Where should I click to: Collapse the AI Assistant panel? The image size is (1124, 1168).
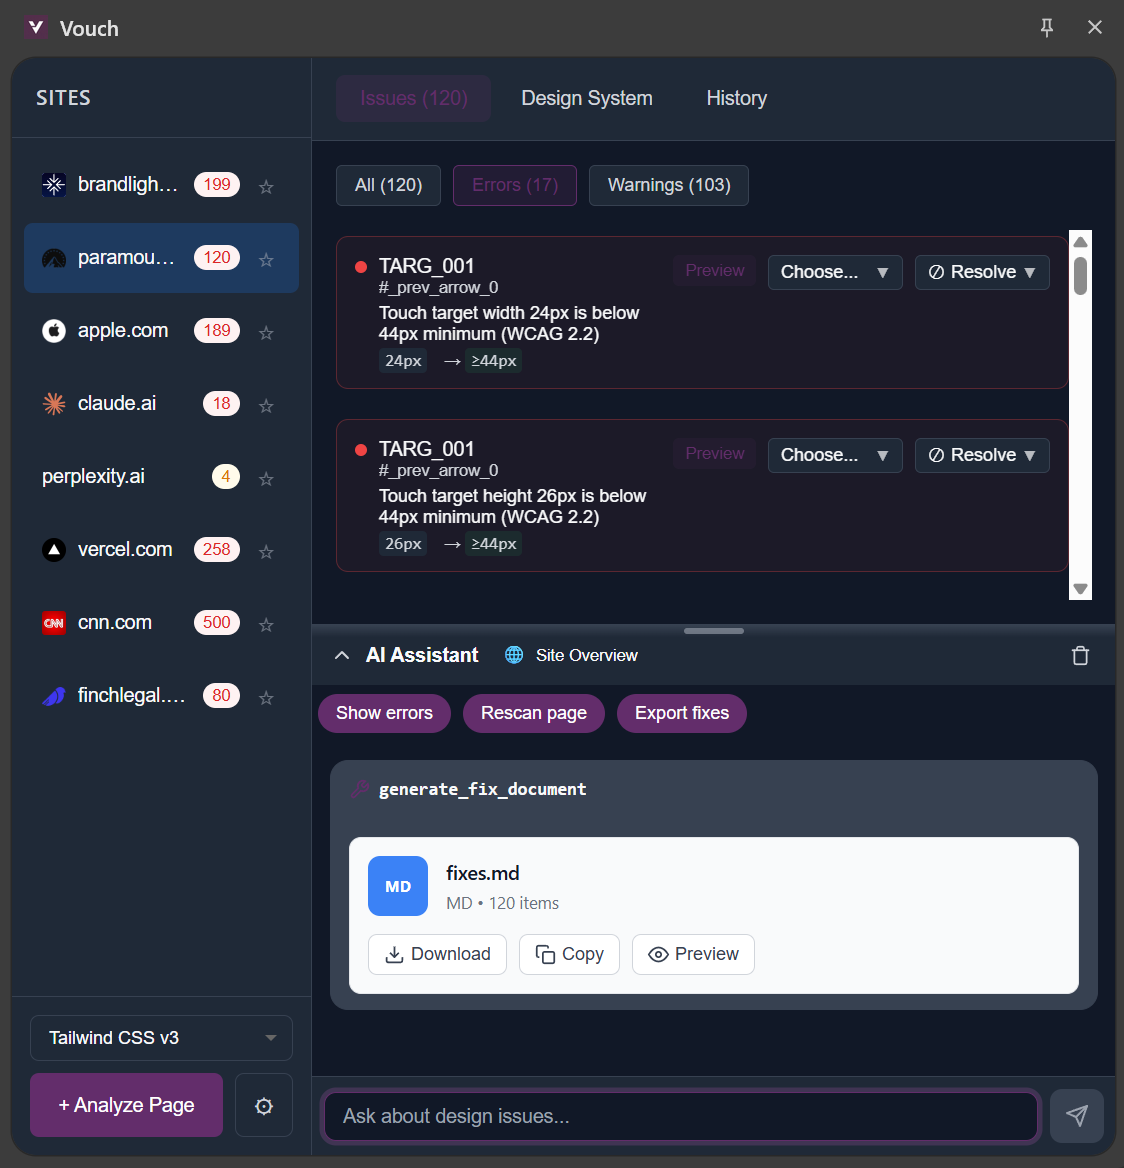coord(343,655)
